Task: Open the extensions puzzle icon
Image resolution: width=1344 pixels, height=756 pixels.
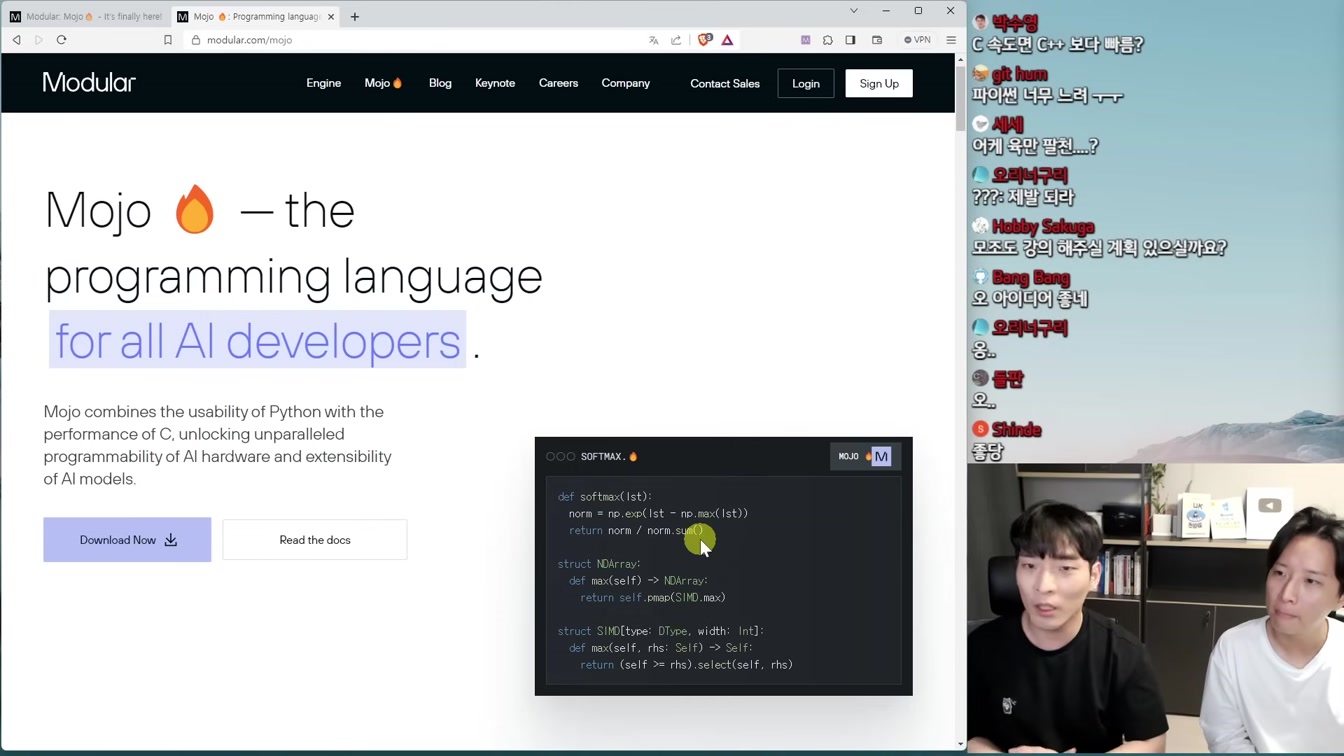Action: 828,40
